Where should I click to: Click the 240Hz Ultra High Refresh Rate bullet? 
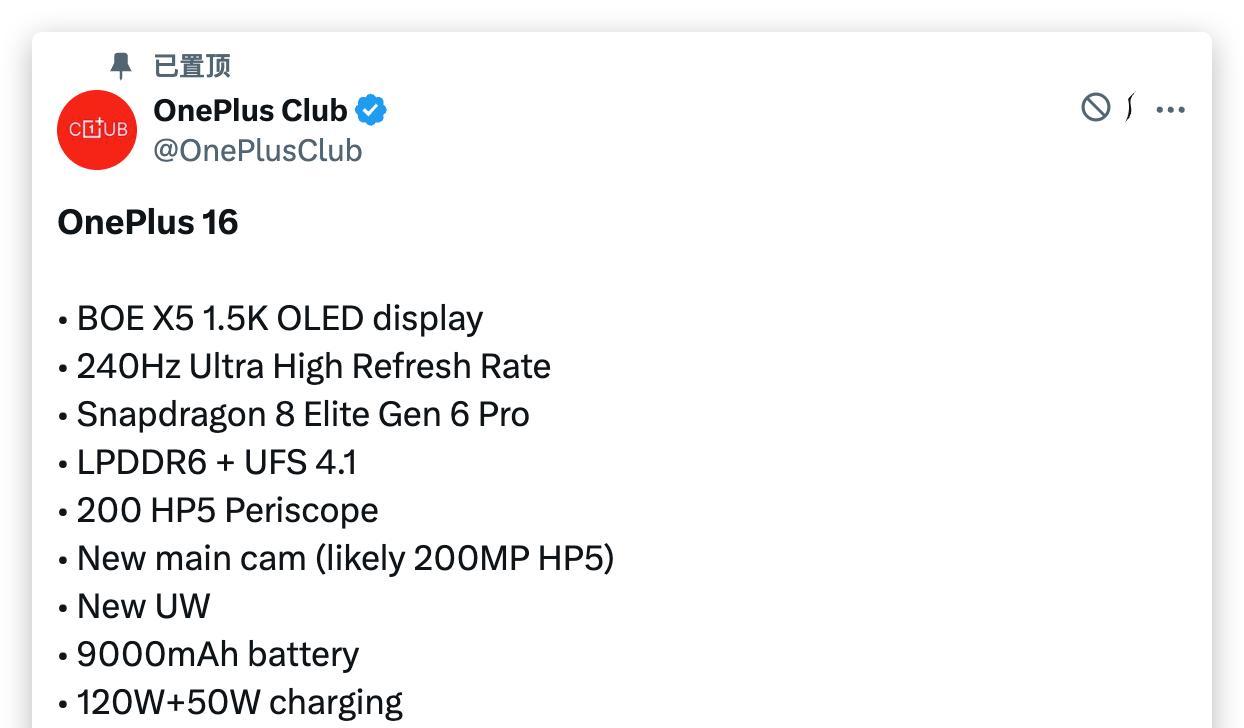(313, 366)
